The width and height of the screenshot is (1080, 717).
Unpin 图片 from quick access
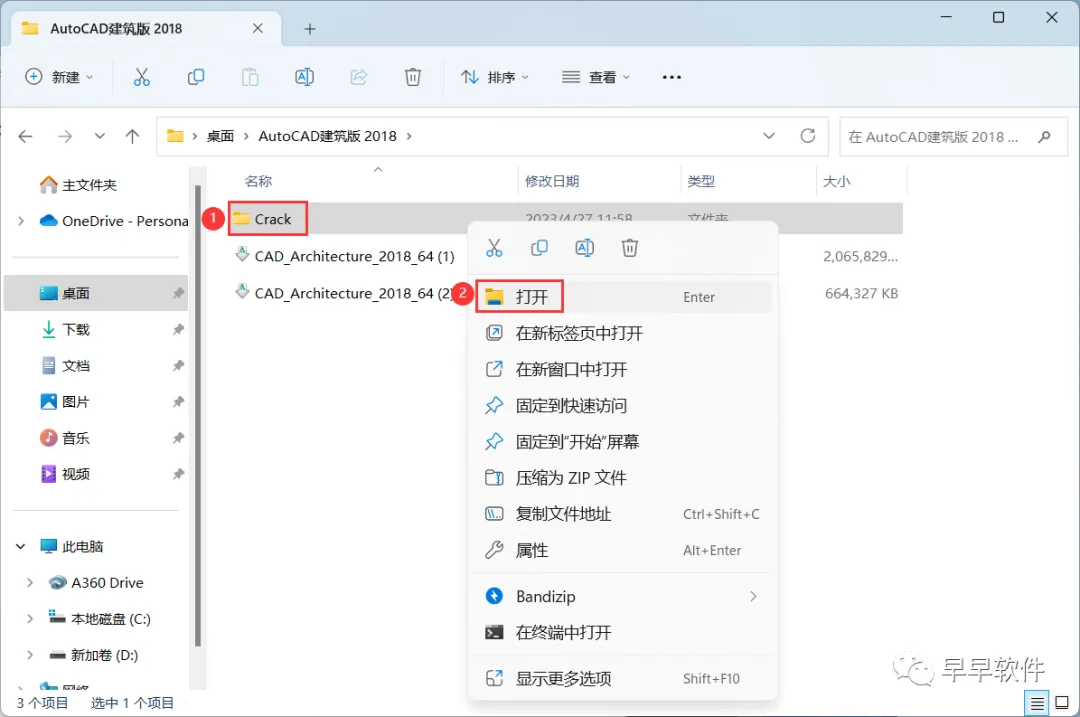178,402
